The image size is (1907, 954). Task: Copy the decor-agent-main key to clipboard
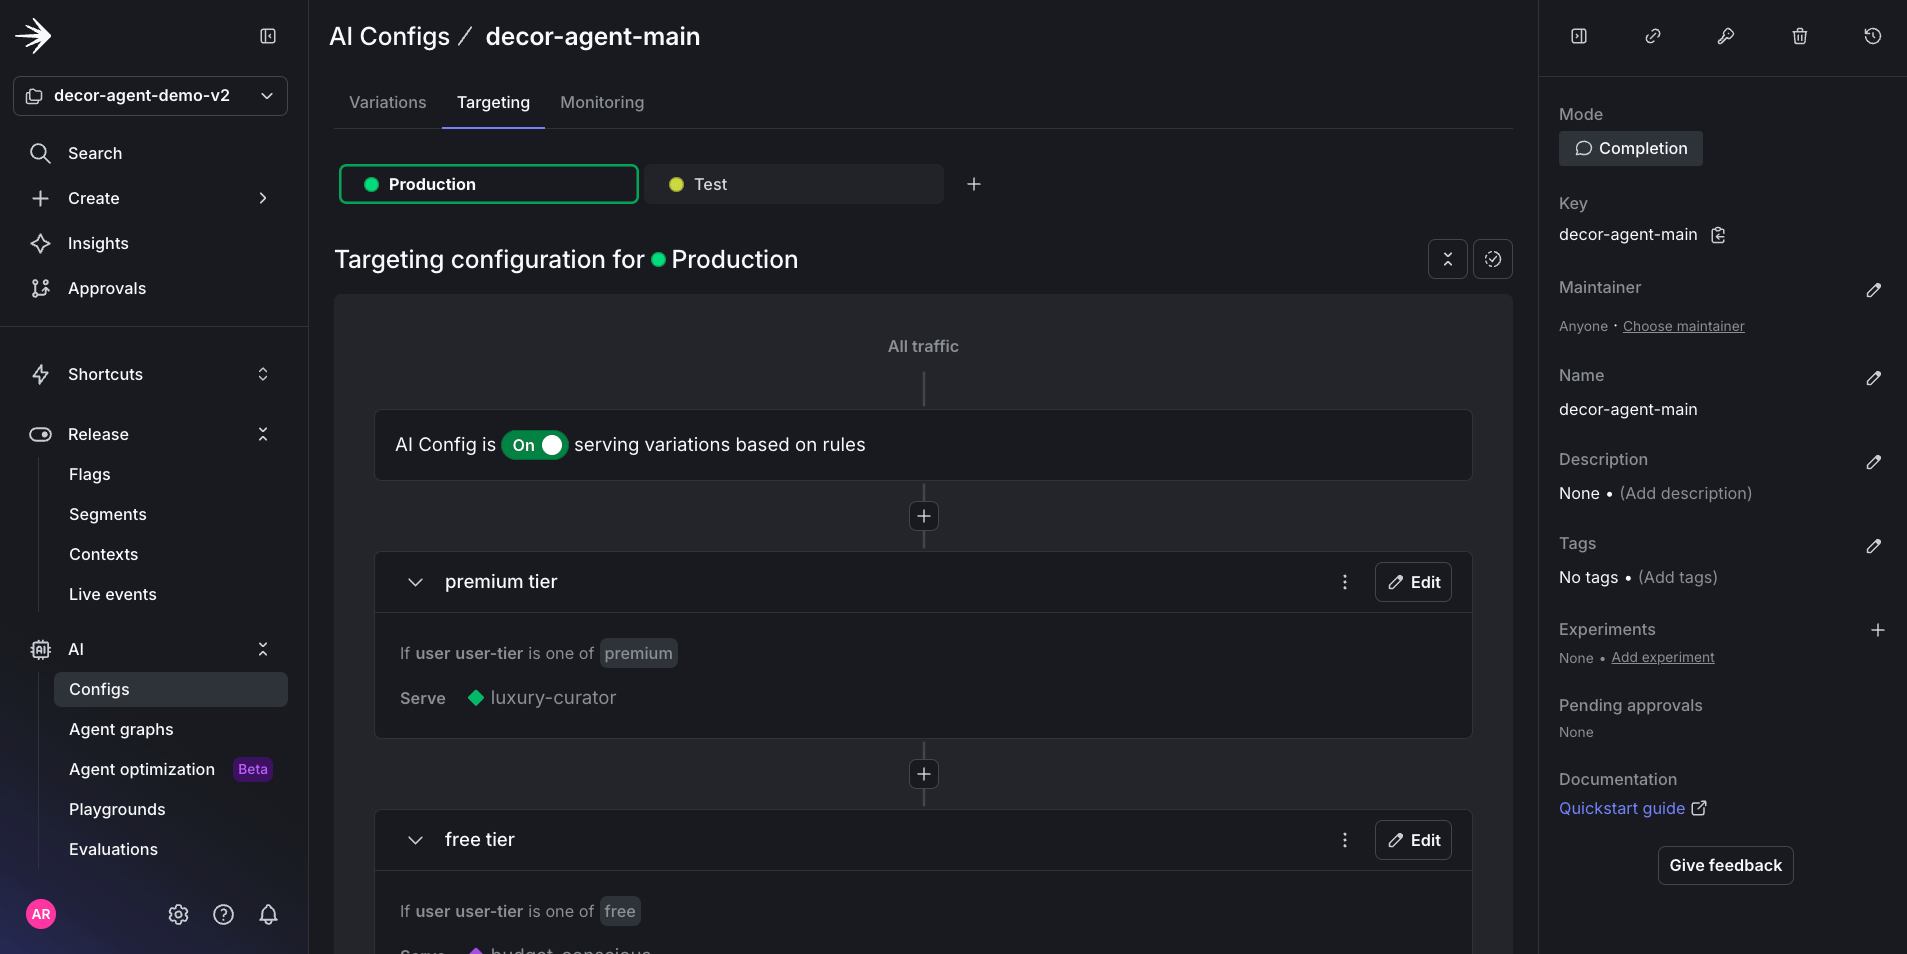click(1718, 235)
